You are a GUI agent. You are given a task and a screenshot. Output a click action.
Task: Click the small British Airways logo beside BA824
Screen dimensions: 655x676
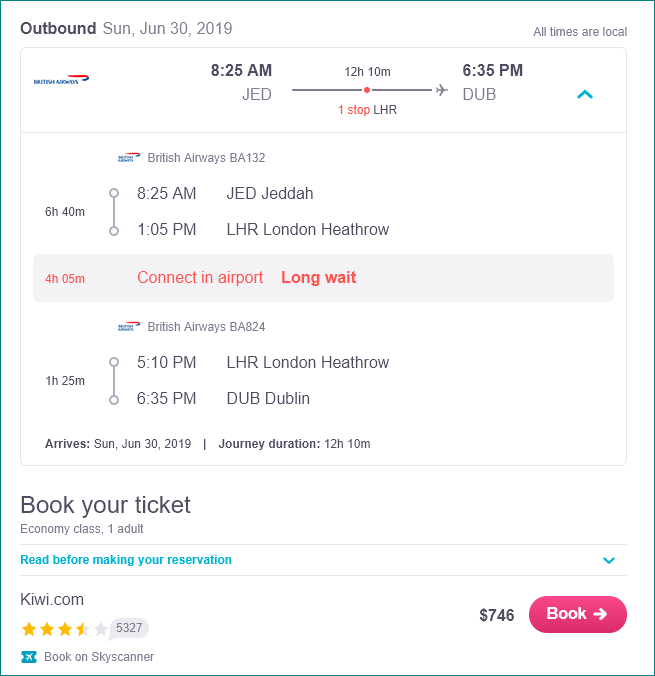point(129,326)
